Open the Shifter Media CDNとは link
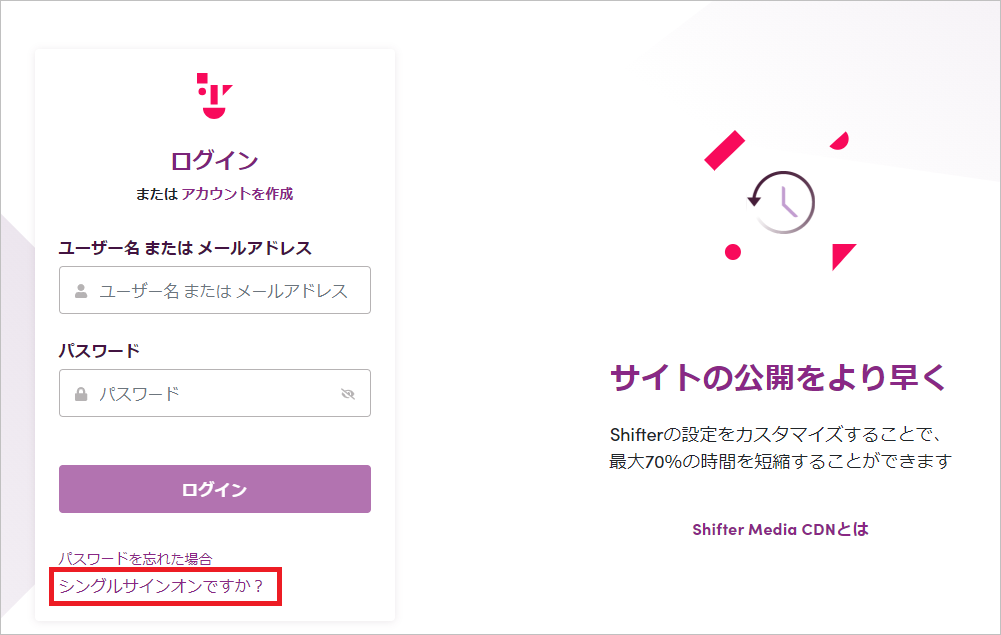The image size is (1001, 635). point(780,529)
